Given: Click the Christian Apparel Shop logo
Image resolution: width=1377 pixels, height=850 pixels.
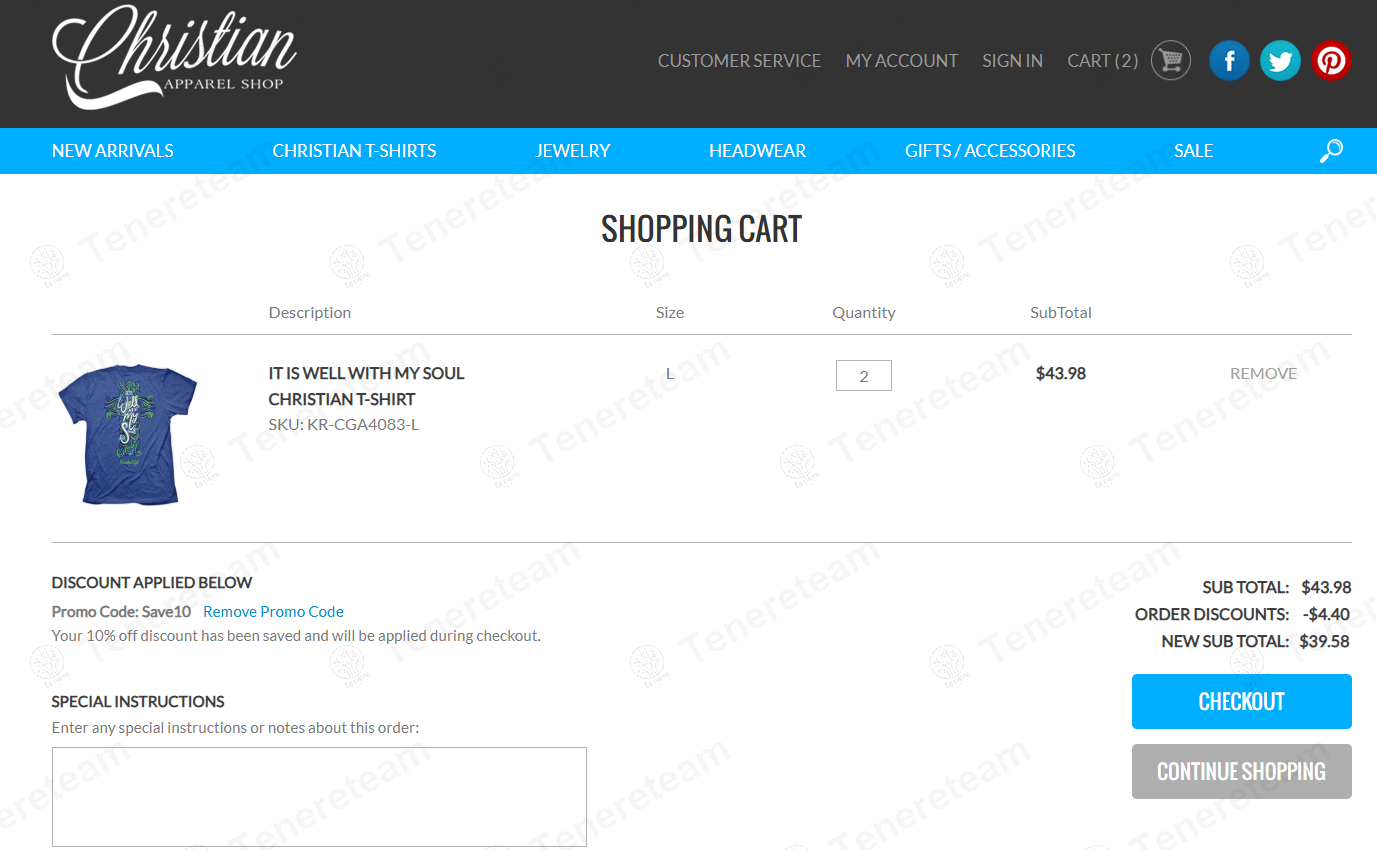Looking at the screenshot, I should coord(174,57).
